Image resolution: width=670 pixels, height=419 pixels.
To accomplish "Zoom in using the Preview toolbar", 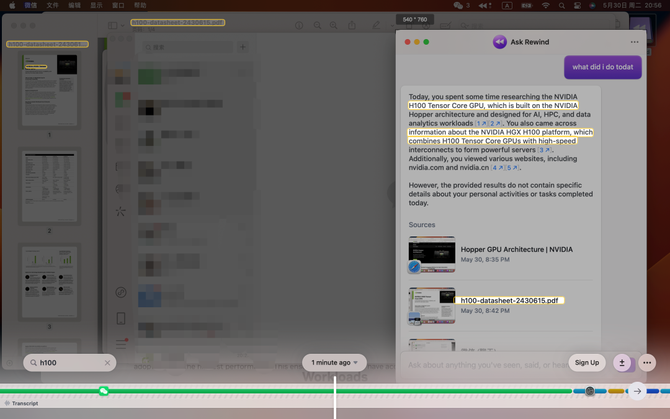I will [x=333, y=25].
